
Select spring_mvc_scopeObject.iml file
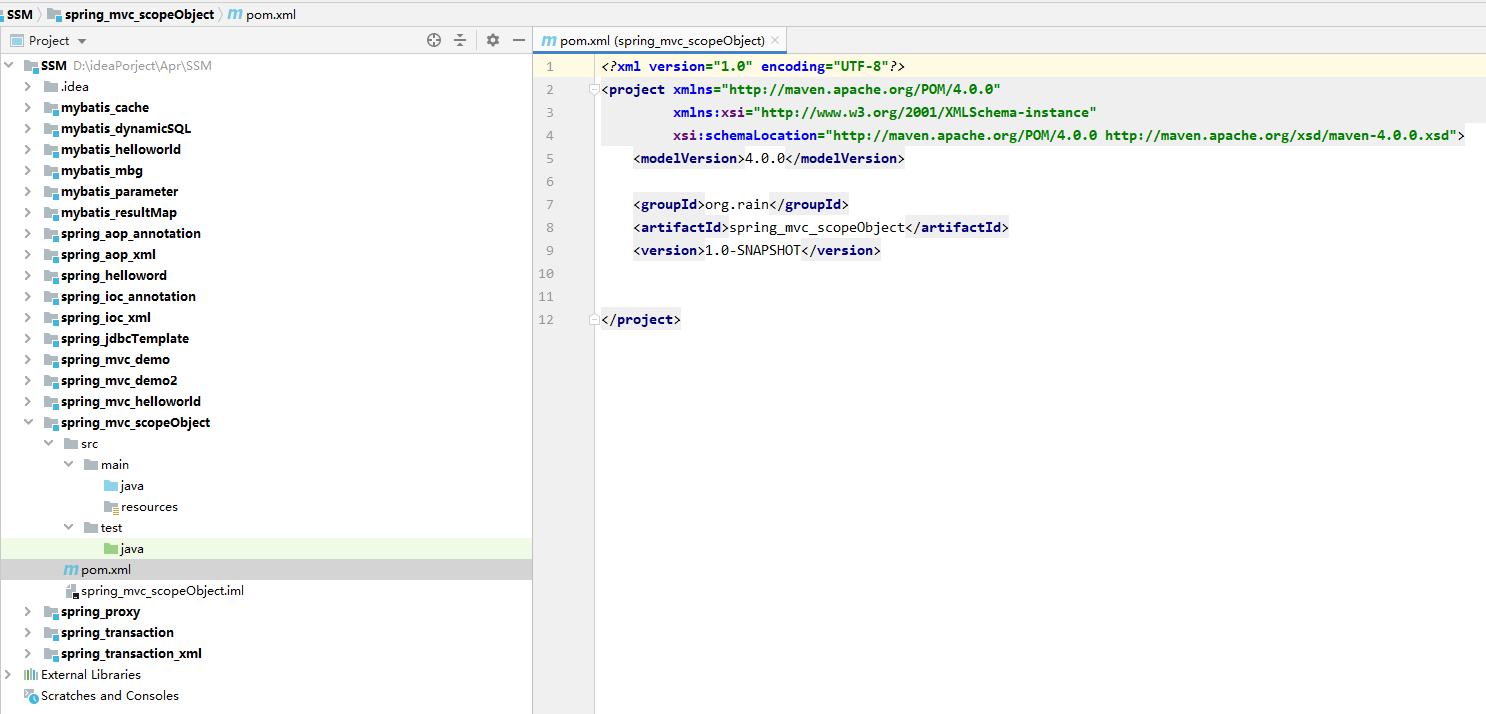pyautogui.click(x=162, y=591)
